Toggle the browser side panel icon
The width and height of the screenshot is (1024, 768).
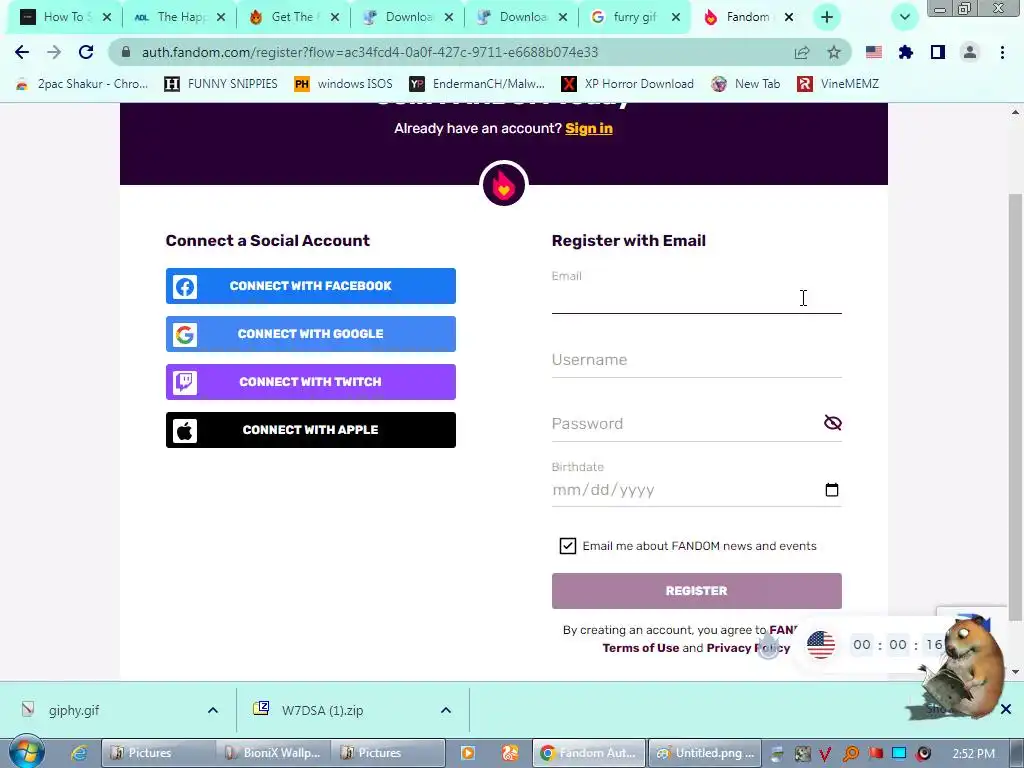(938, 52)
